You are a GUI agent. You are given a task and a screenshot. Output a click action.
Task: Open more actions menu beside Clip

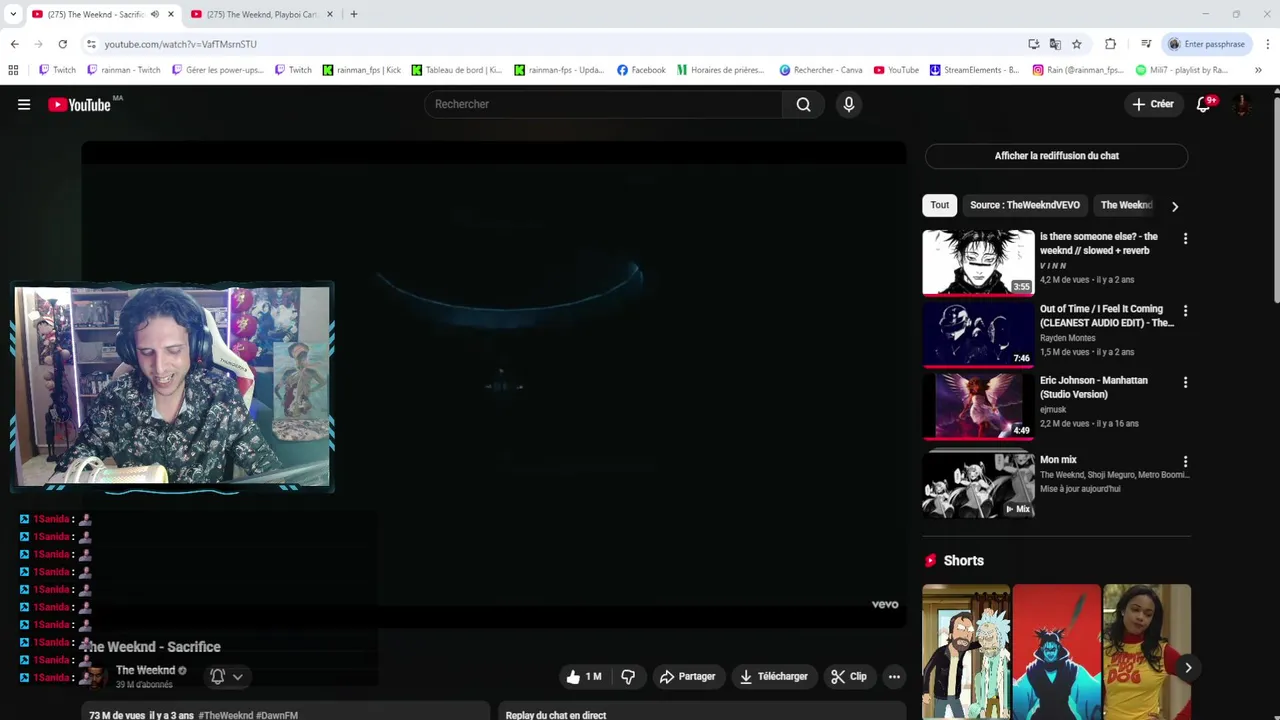coord(894,677)
